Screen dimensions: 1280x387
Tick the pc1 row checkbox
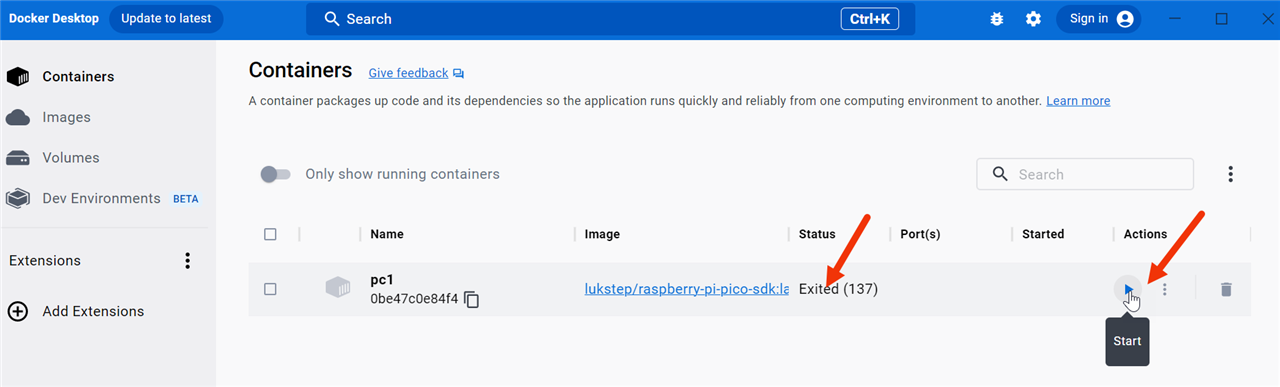point(270,289)
